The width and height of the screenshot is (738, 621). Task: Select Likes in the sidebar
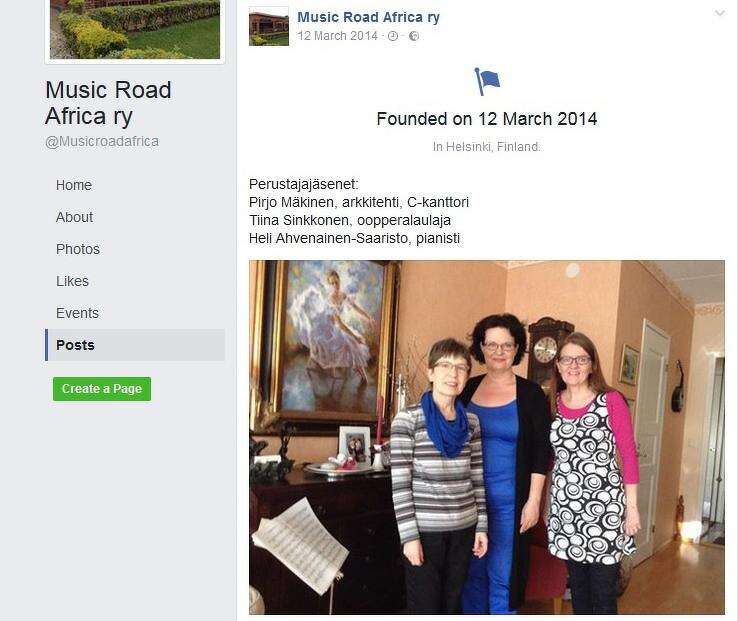(72, 281)
